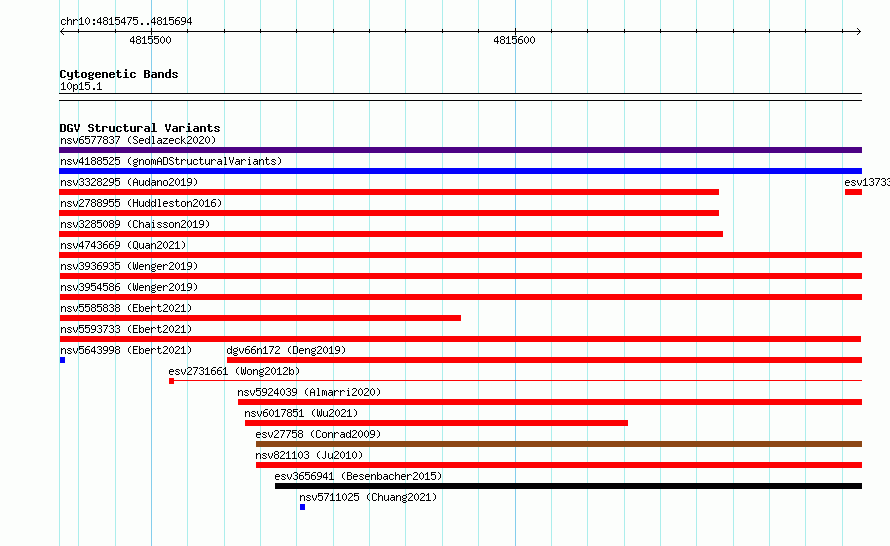Image resolution: width=890 pixels, height=546 pixels.
Task: Click the right arrow of the ruler
Action: 859,32
